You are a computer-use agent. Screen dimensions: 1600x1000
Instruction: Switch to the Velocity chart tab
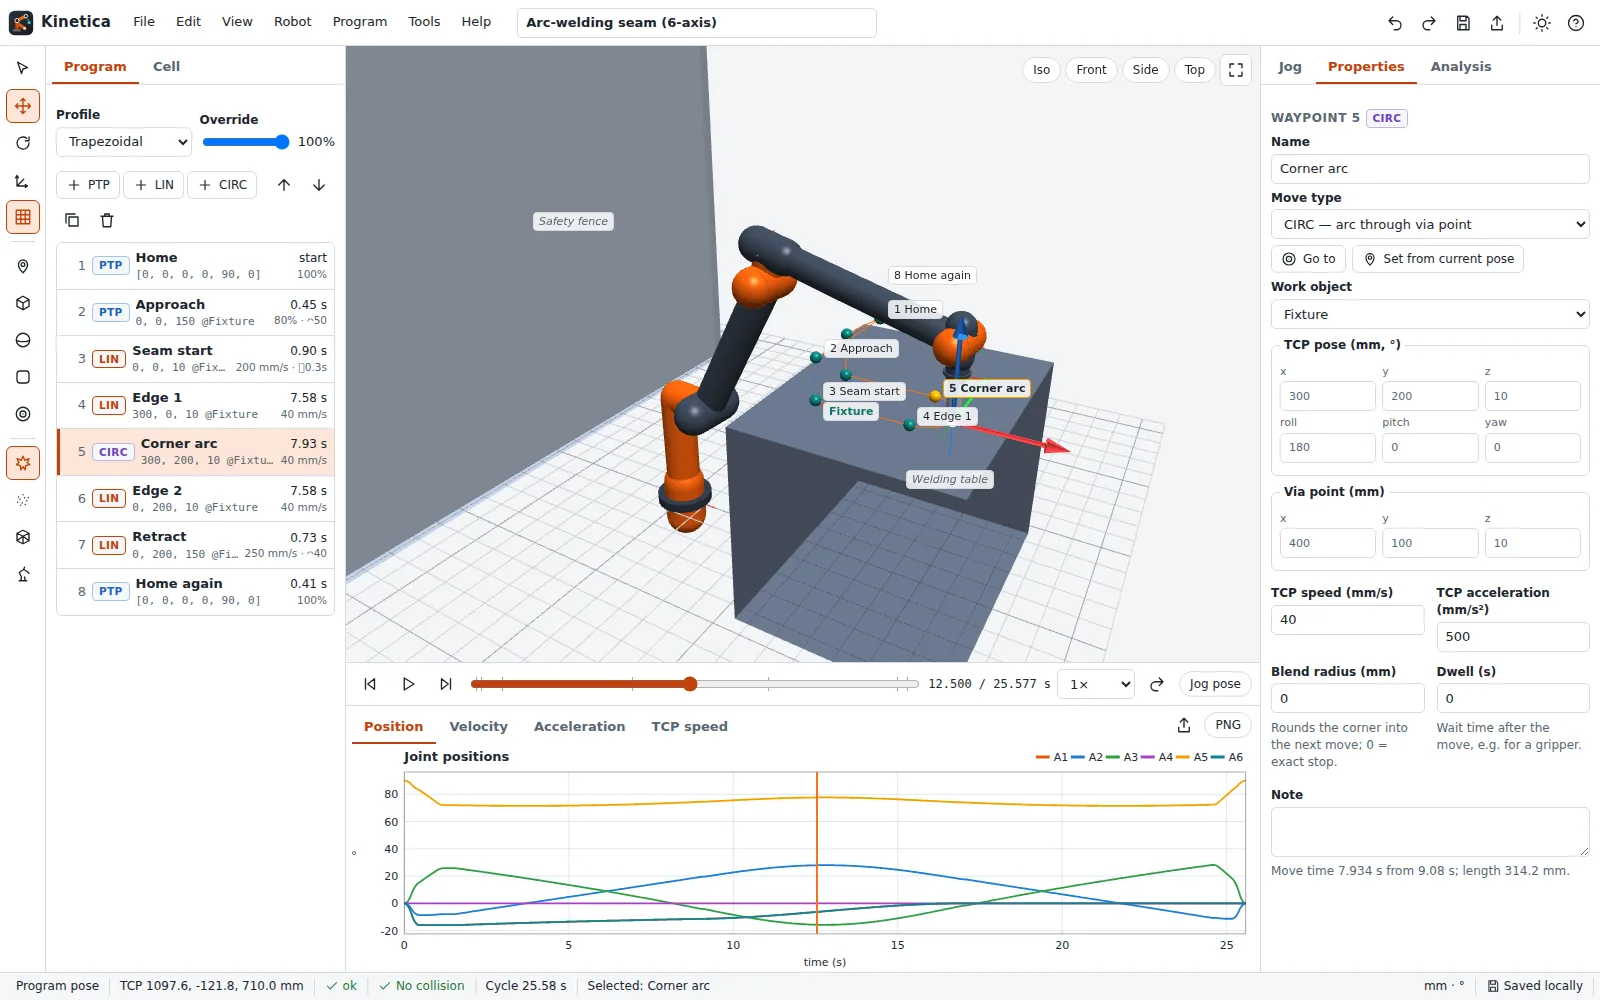coord(478,727)
